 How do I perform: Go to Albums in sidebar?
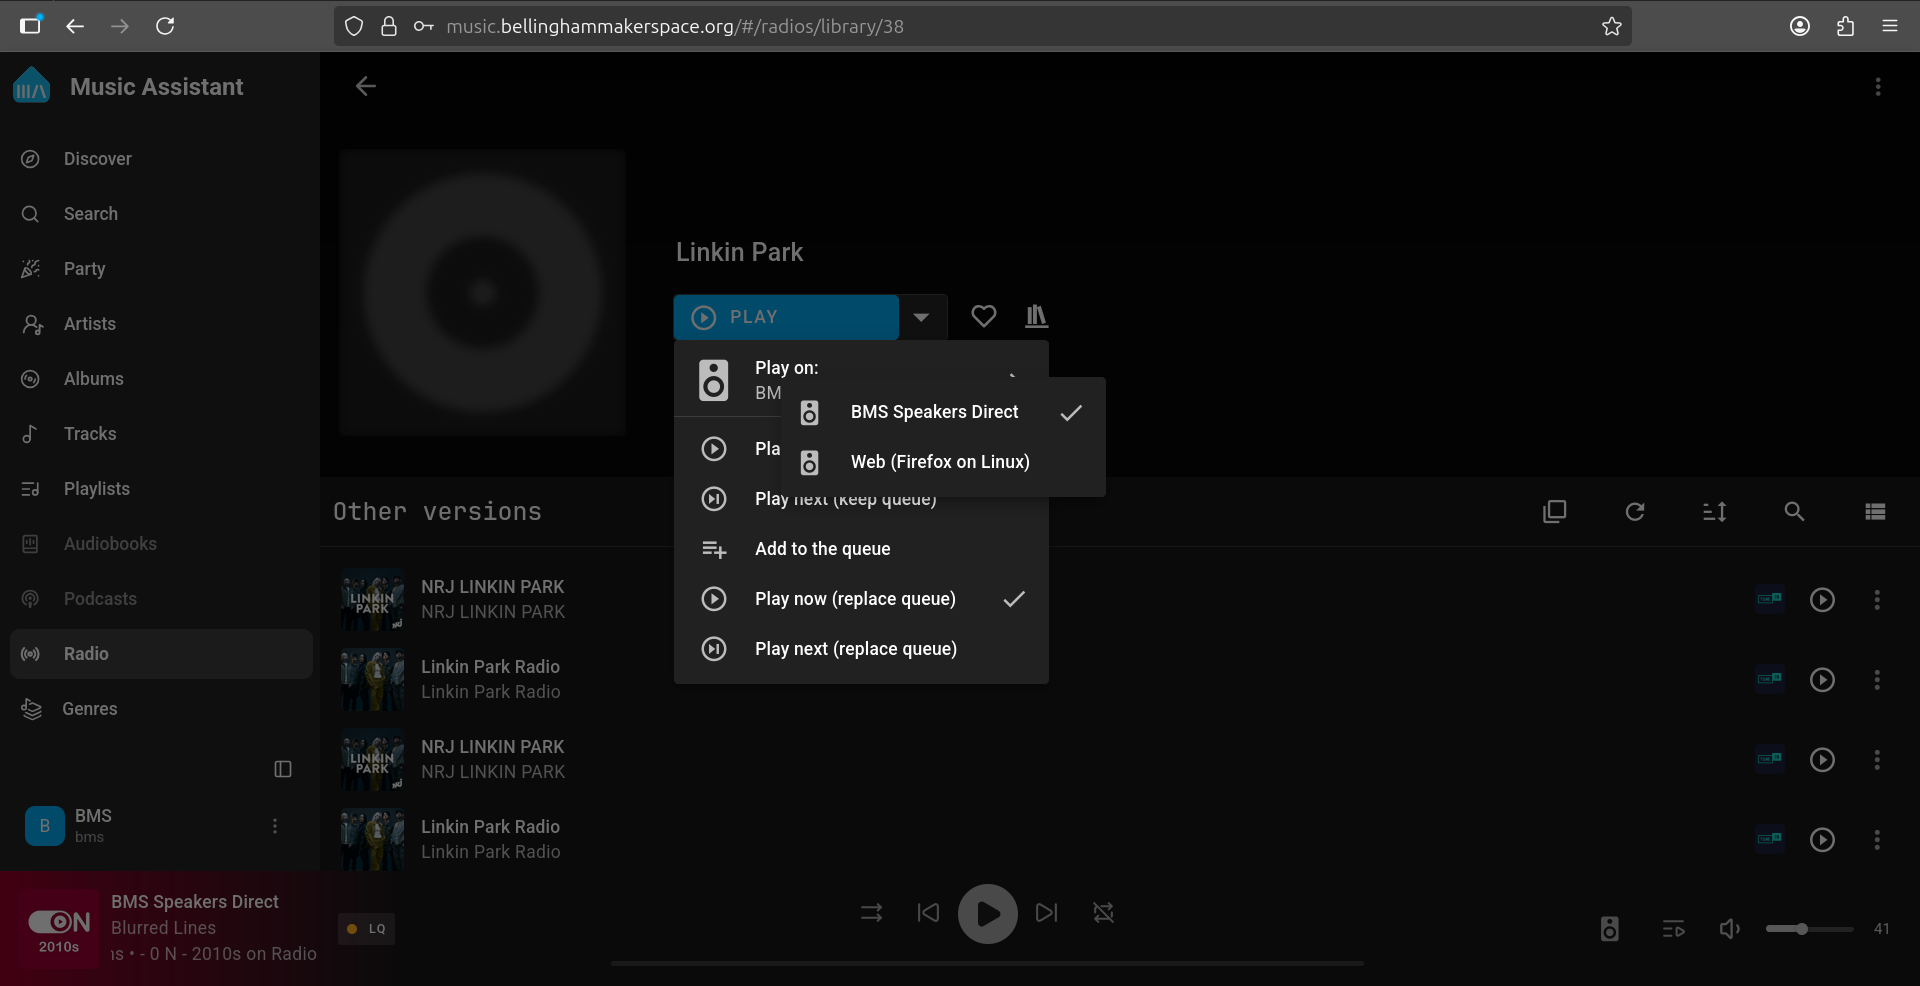pos(160,379)
